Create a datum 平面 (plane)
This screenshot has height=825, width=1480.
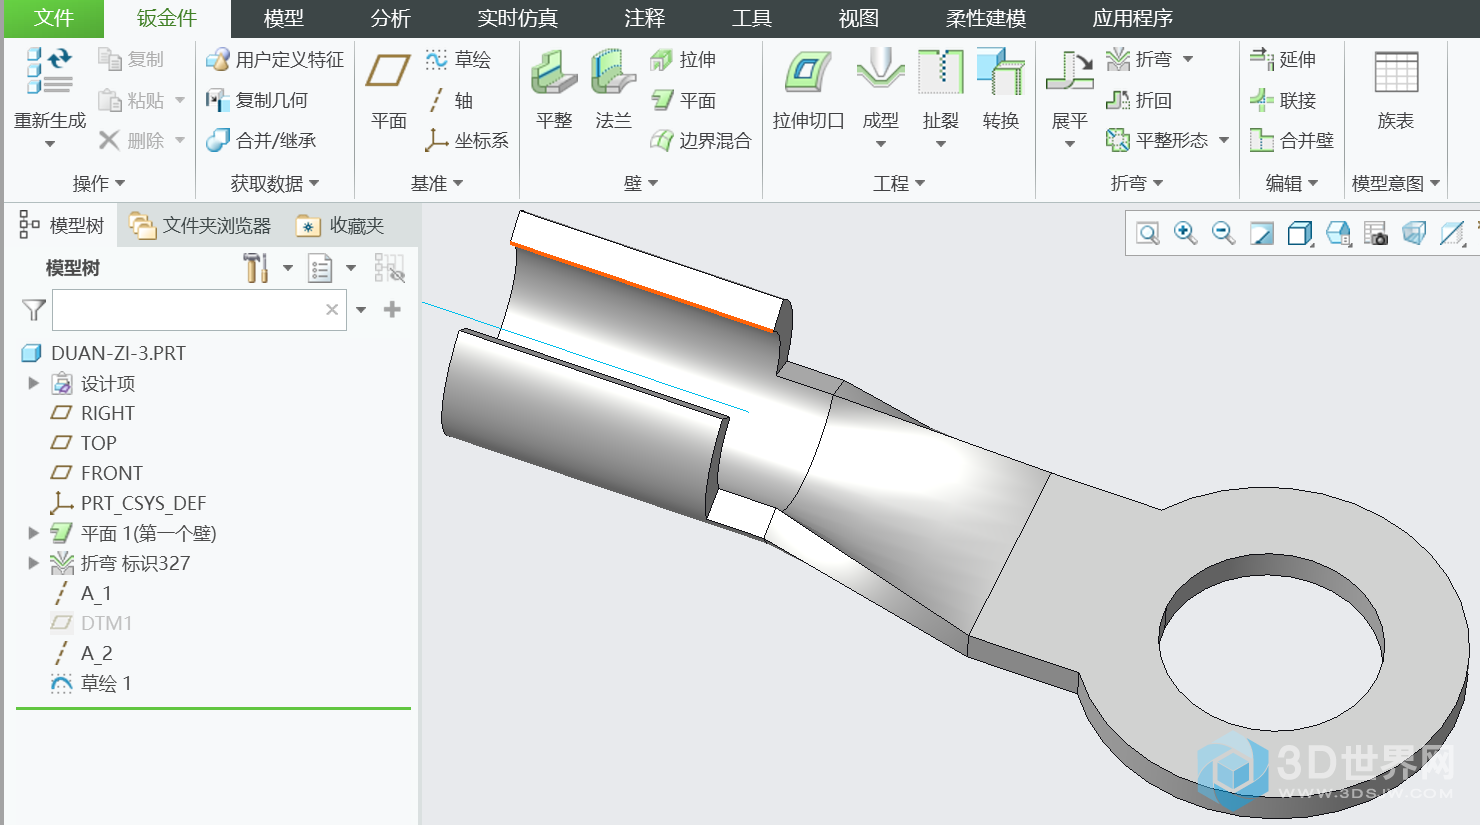[x=388, y=92]
